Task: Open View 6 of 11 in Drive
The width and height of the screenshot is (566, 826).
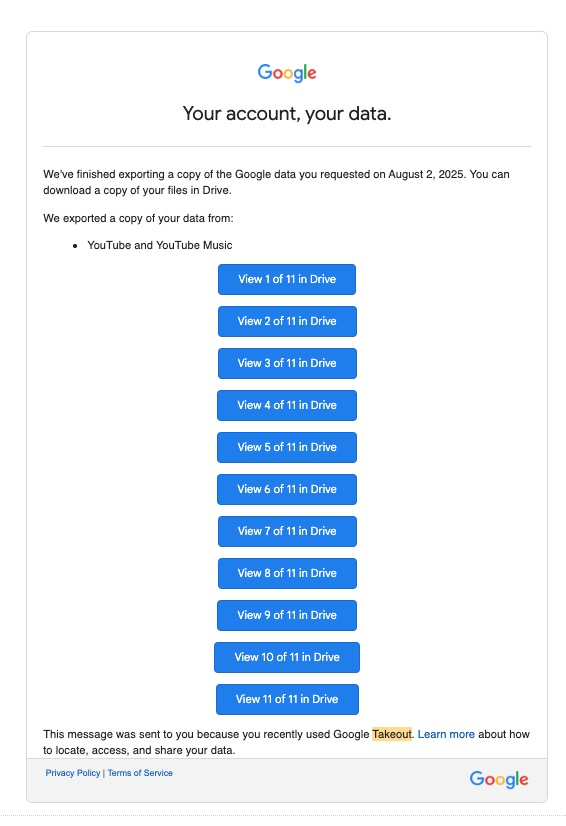Action: point(287,489)
